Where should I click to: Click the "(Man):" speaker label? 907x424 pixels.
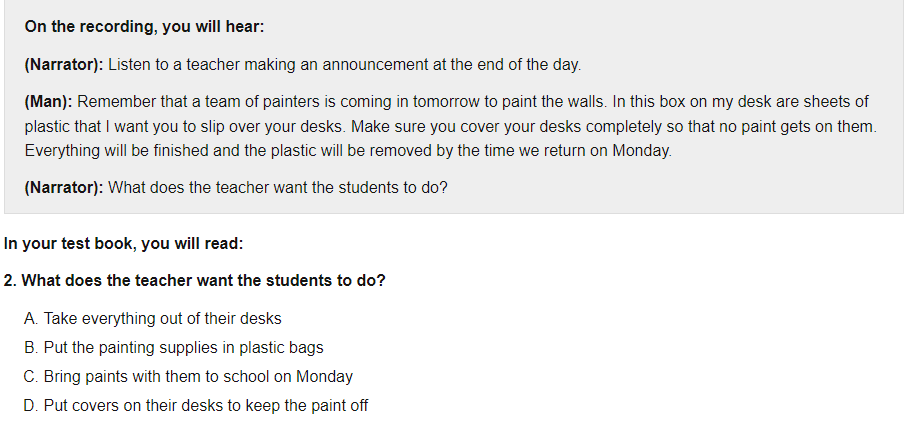(48, 102)
